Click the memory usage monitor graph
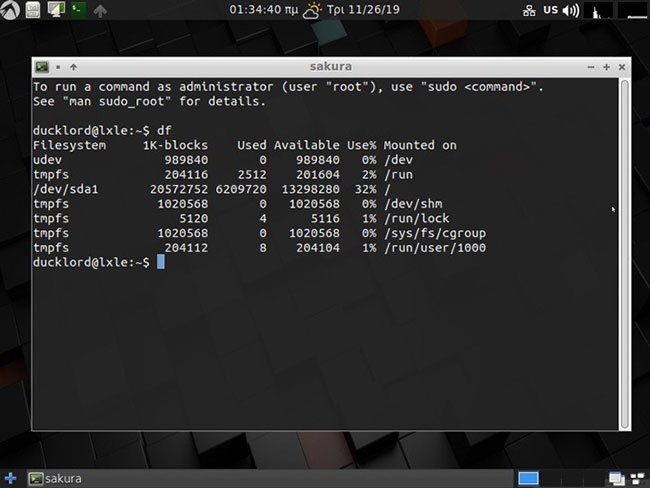 632,10
